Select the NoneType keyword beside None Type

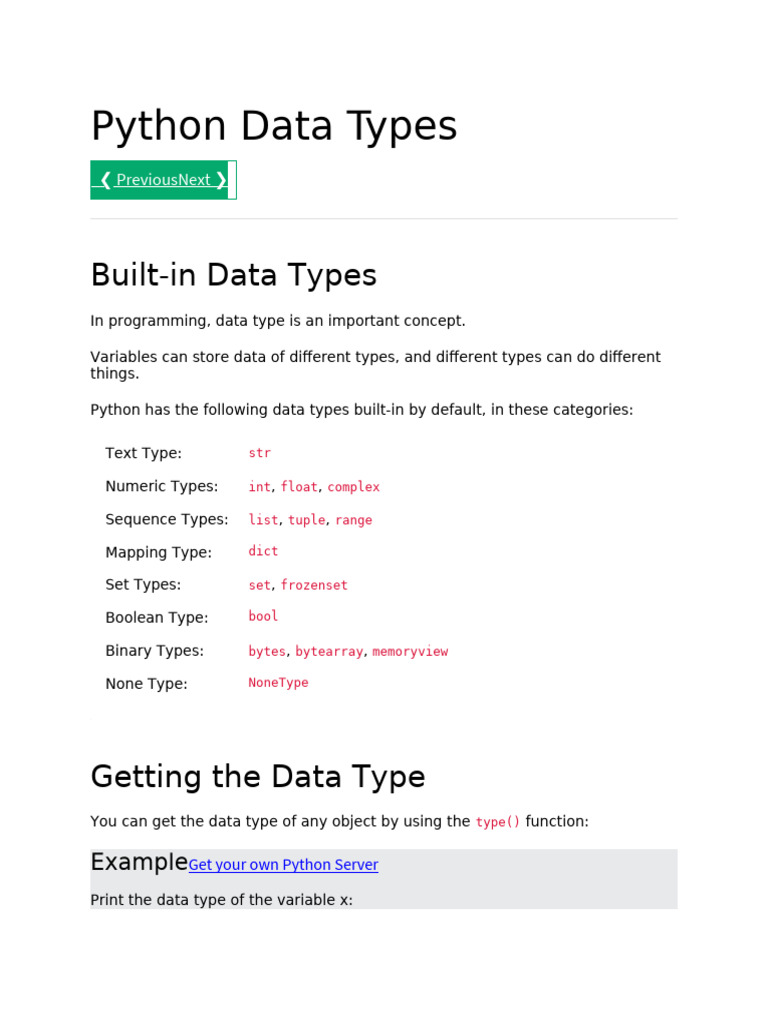278,683
